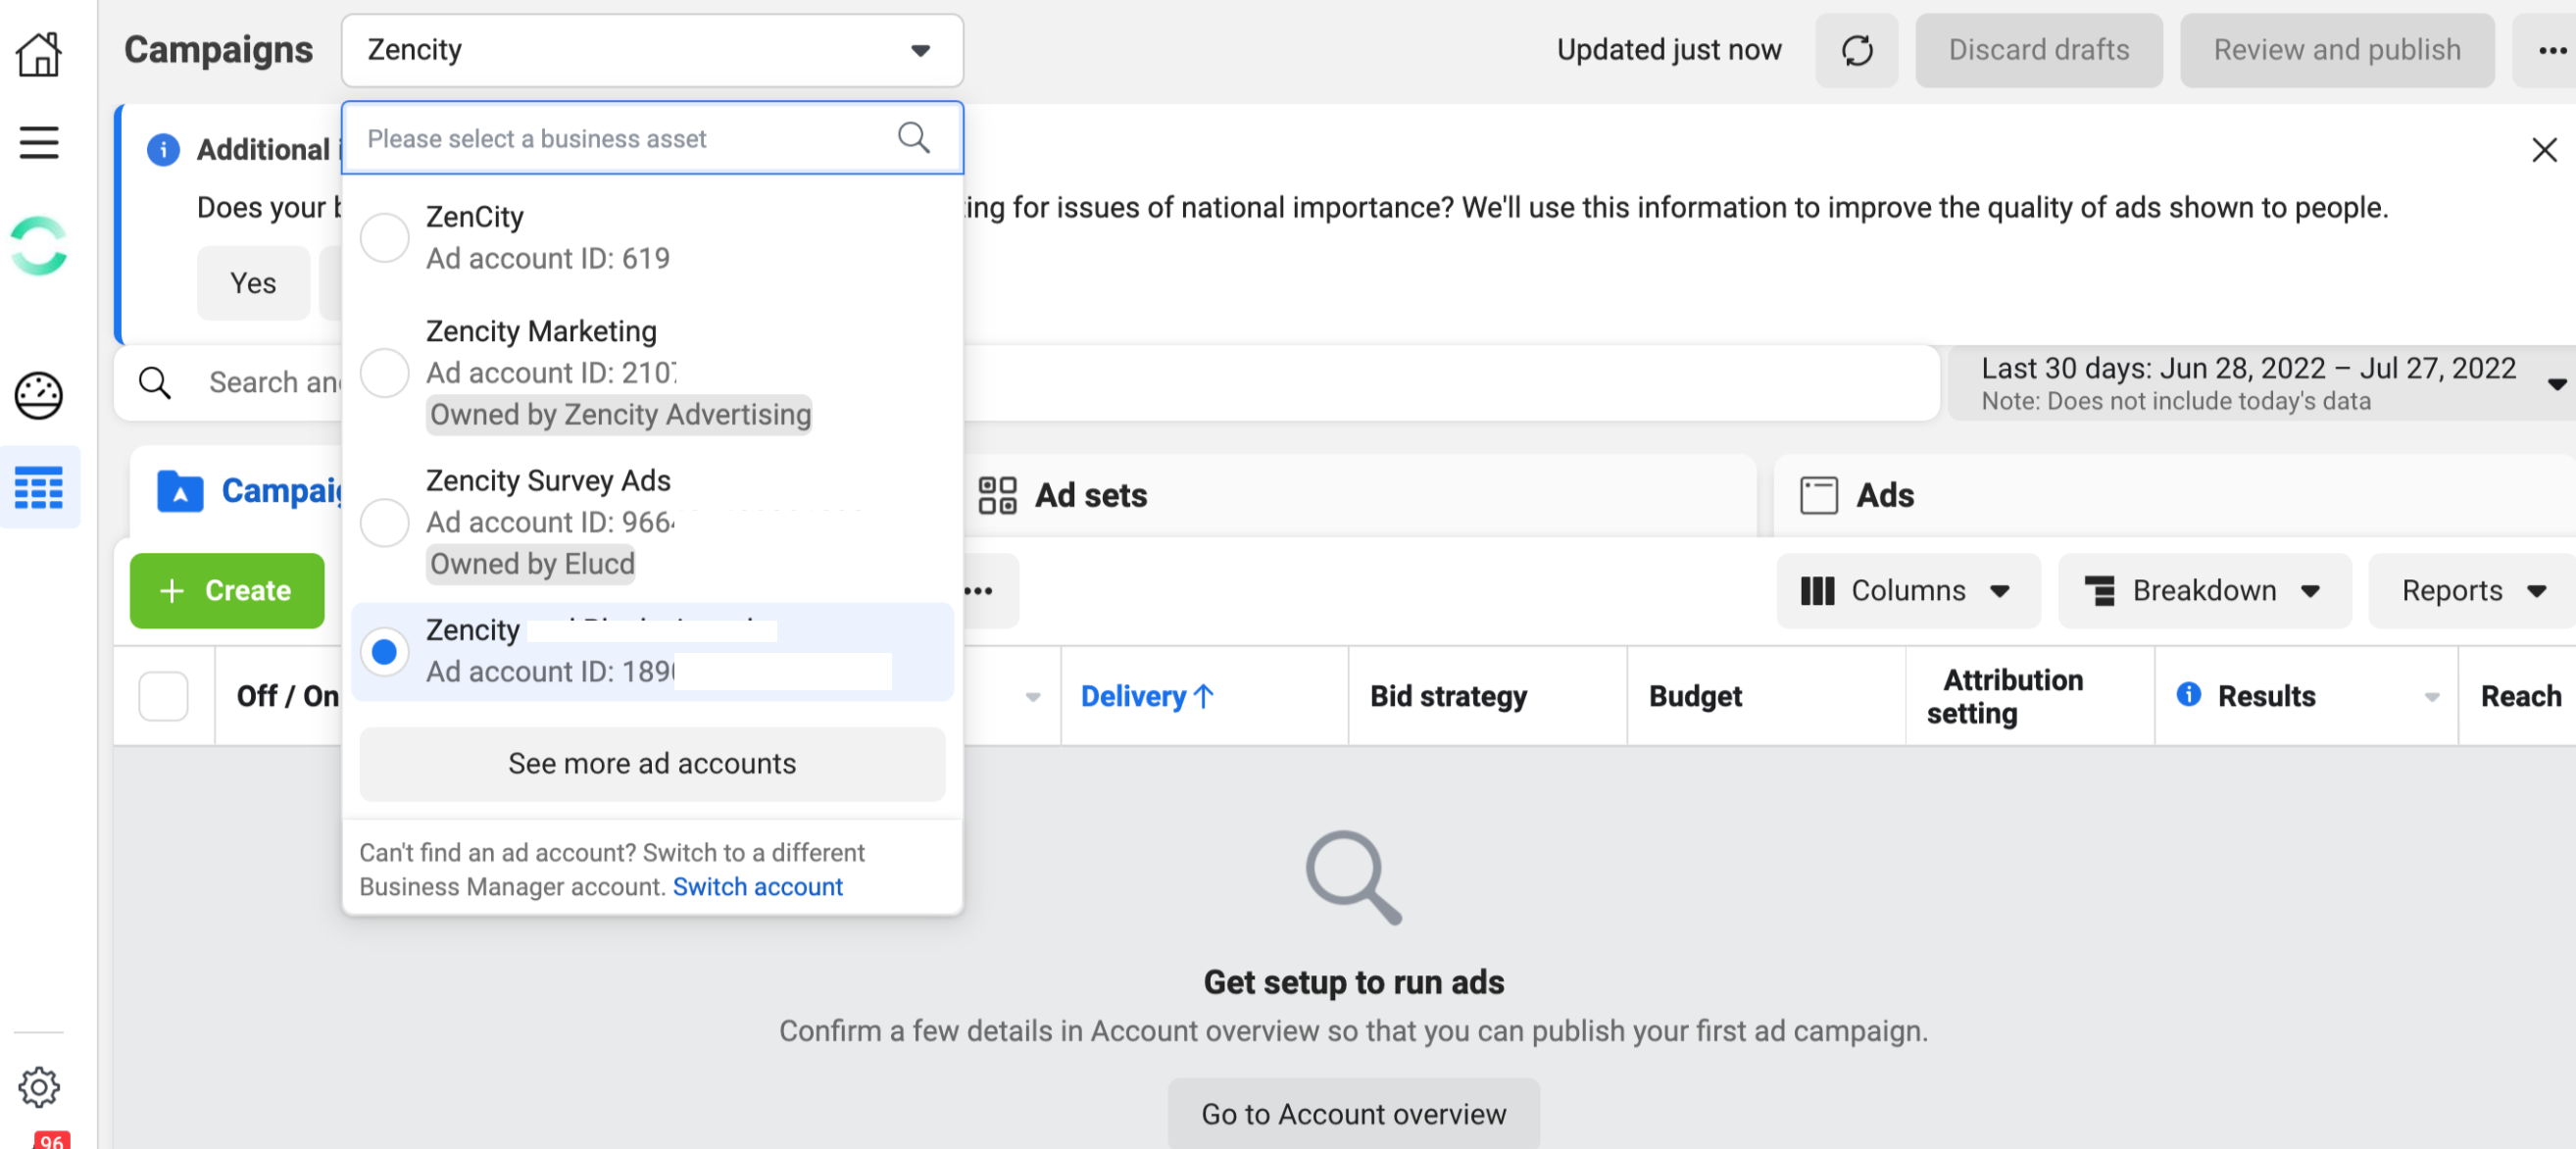
Task: Click the Discard drafts button
Action: click(x=2038, y=50)
